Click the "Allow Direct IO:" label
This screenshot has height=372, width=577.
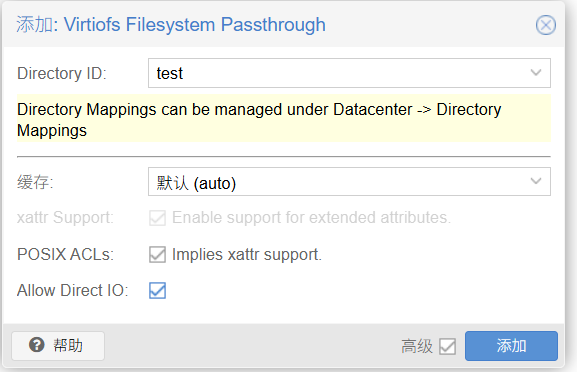point(72,290)
